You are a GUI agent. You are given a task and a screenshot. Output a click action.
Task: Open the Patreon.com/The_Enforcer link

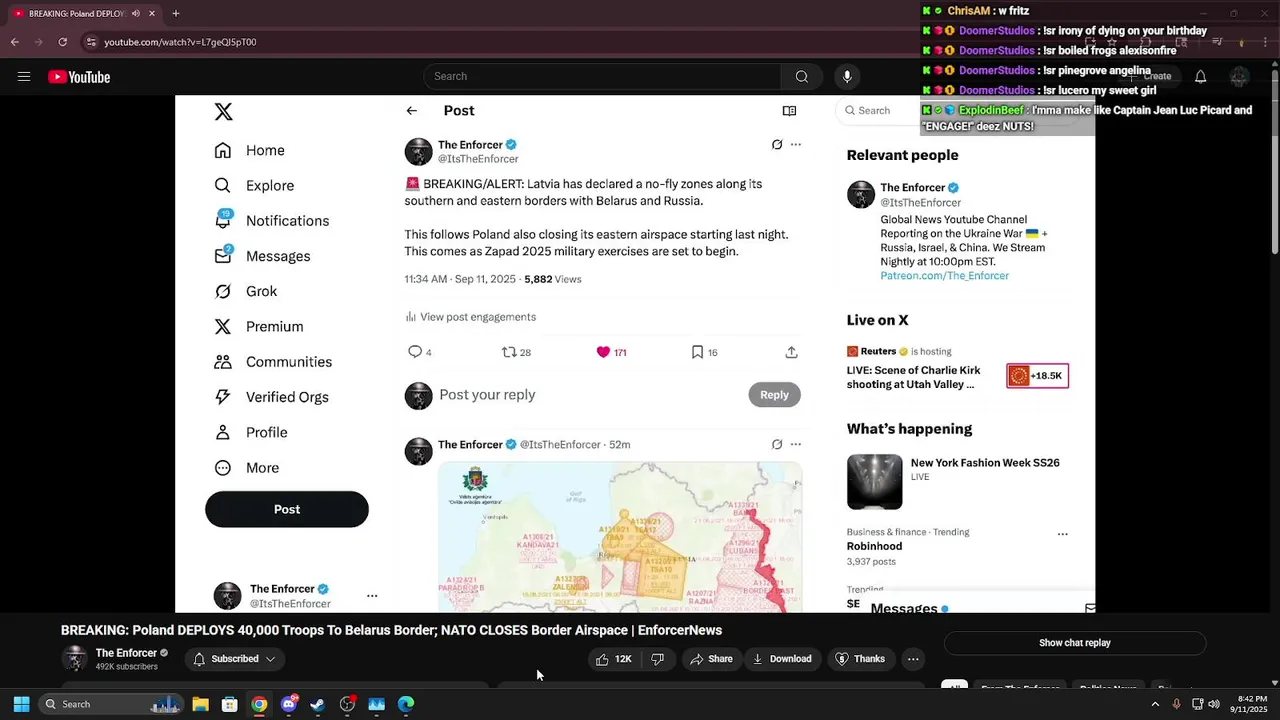point(944,276)
